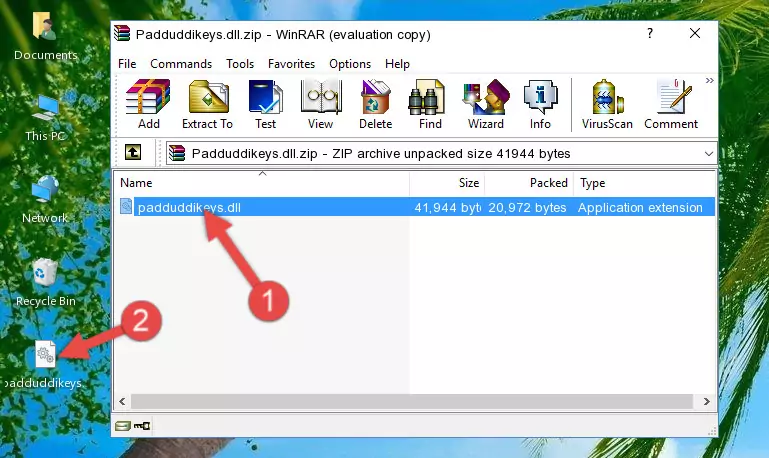Image resolution: width=769 pixels, height=458 pixels.
Task: Open the File menu
Action: (127, 64)
